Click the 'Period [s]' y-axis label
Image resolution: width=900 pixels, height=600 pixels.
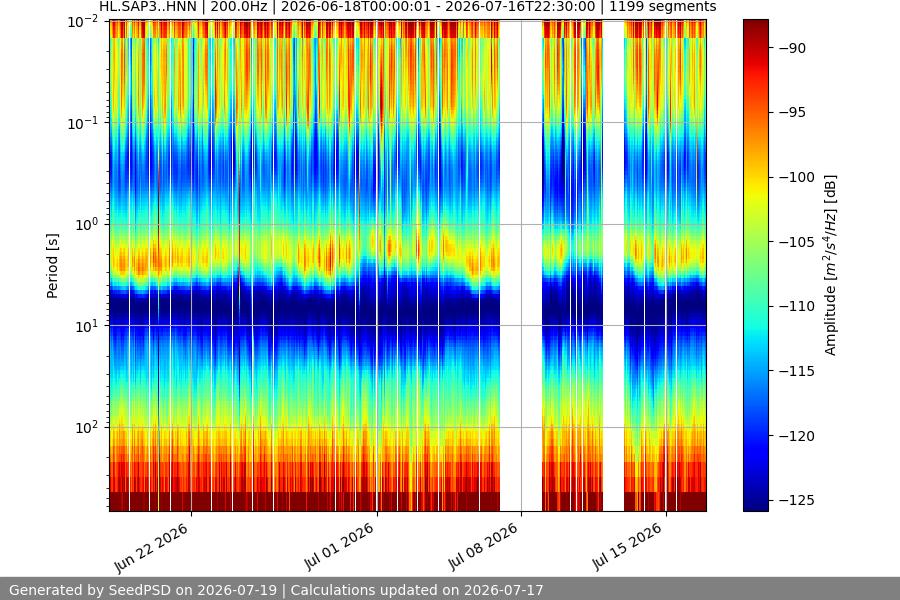pos(52,266)
